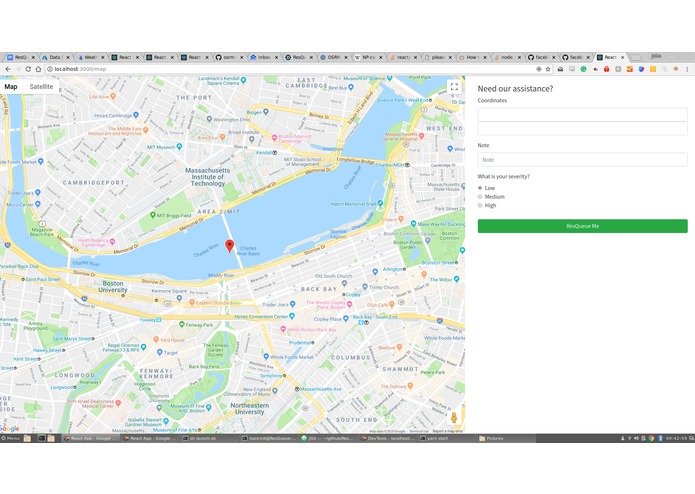Click the second Coordinates input field
The height and width of the screenshot is (494, 695).
582,128
